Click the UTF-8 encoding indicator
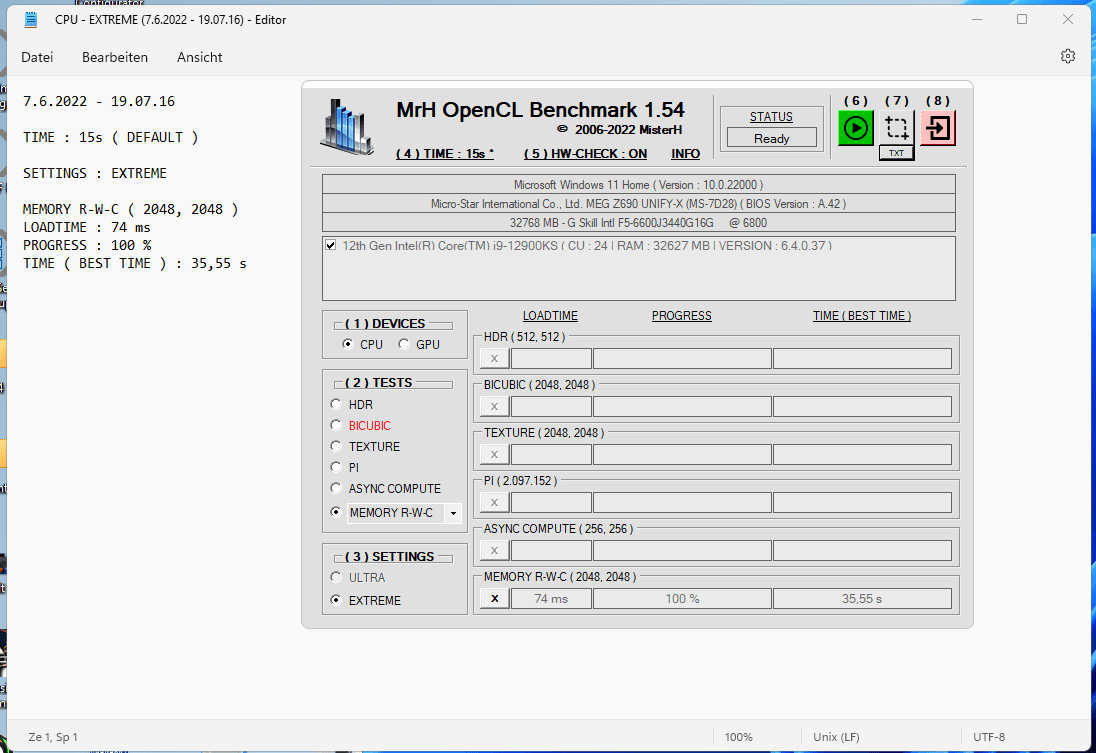Viewport: 1096px width, 753px height. (x=989, y=737)
